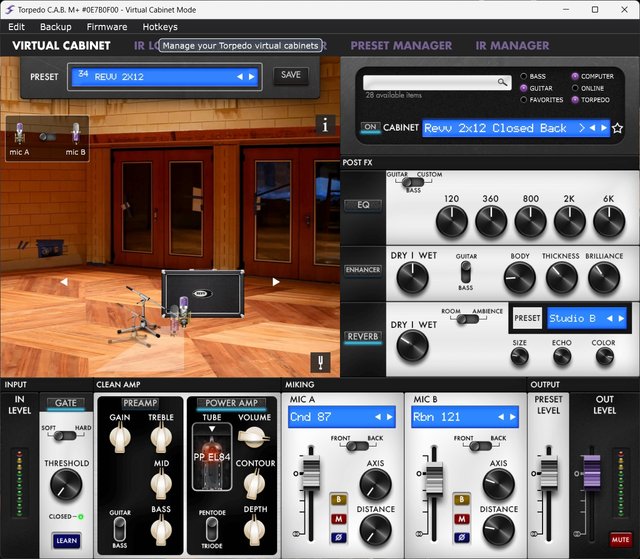The image size is (640, 559).
Task: Select the mic A microphone icon
Action: (x=19, y=134)
